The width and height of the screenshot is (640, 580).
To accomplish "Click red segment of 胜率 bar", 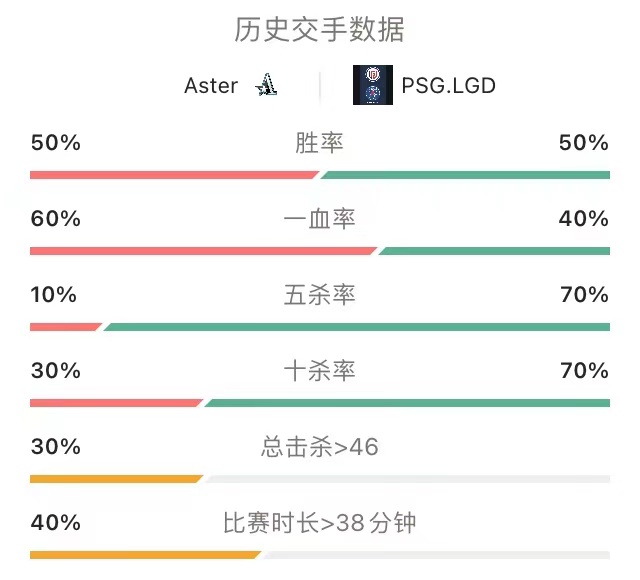I will click(x=174, y=175).
